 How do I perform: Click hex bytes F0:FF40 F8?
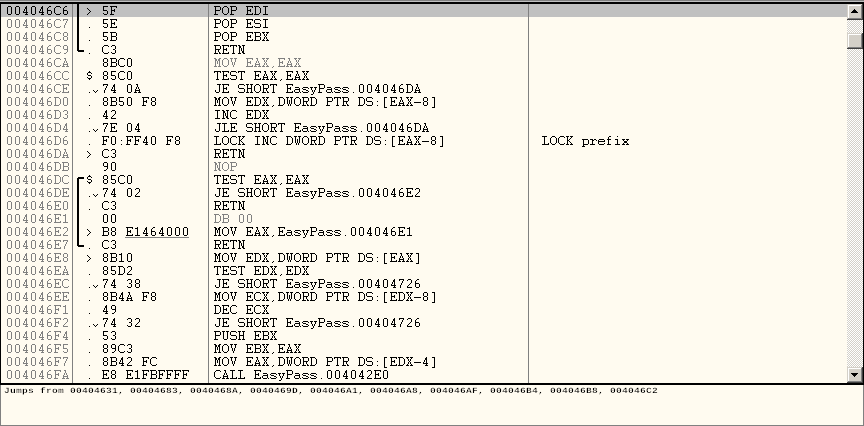tap(141, 141)
